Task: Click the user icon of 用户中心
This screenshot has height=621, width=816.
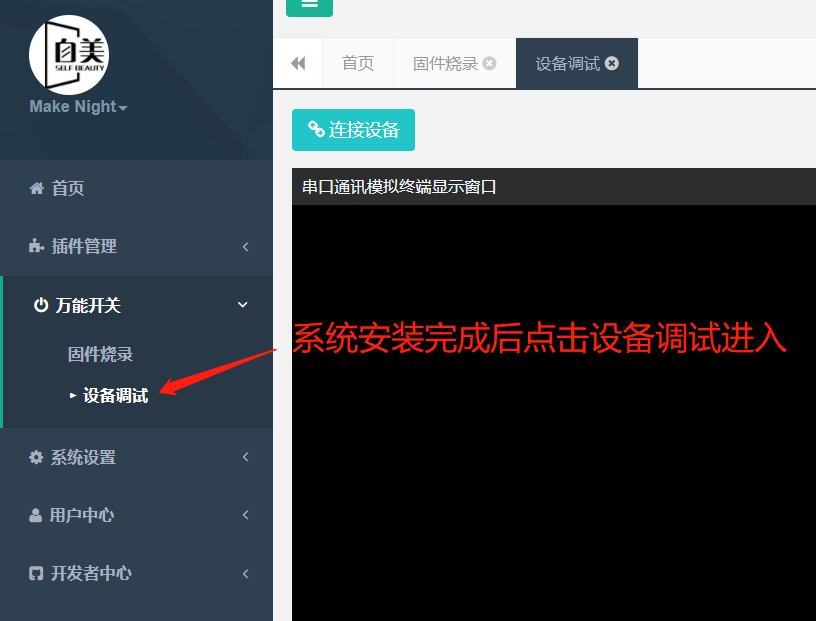Action: pos(35,515)
